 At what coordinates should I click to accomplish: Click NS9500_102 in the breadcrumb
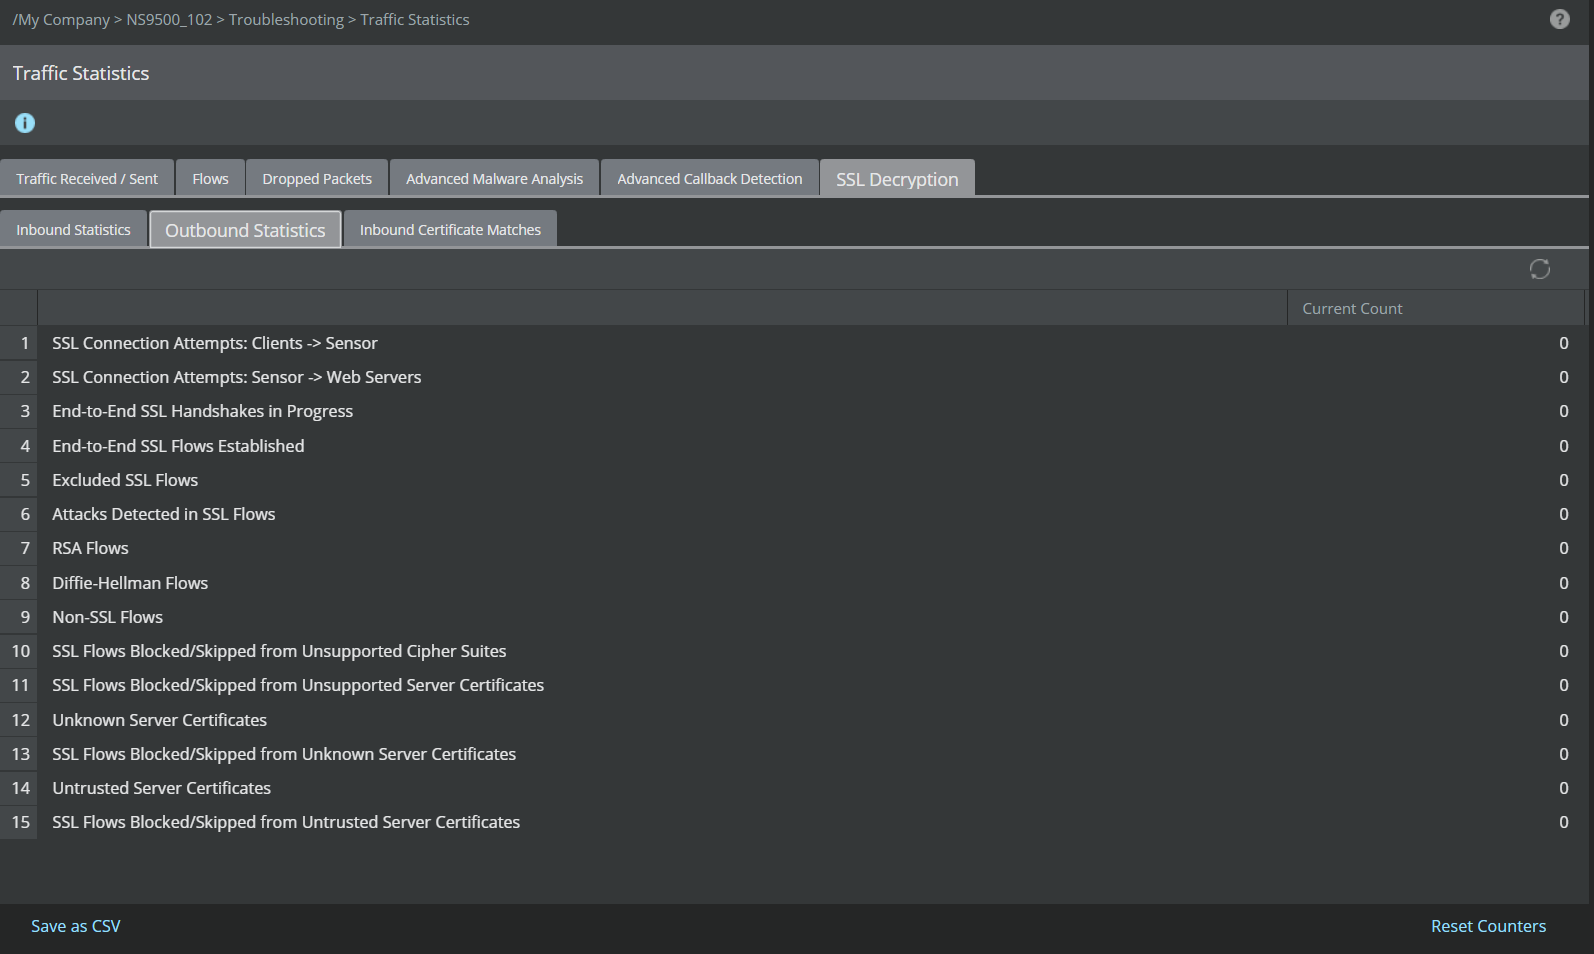pyautogui.click(x=169, y=19)
